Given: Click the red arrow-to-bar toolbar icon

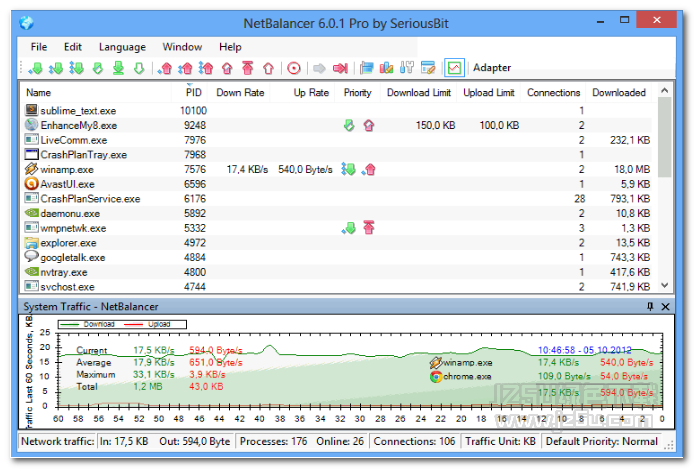Looking at the screenshot, I should pyautogui.click(x=340, y=68).
